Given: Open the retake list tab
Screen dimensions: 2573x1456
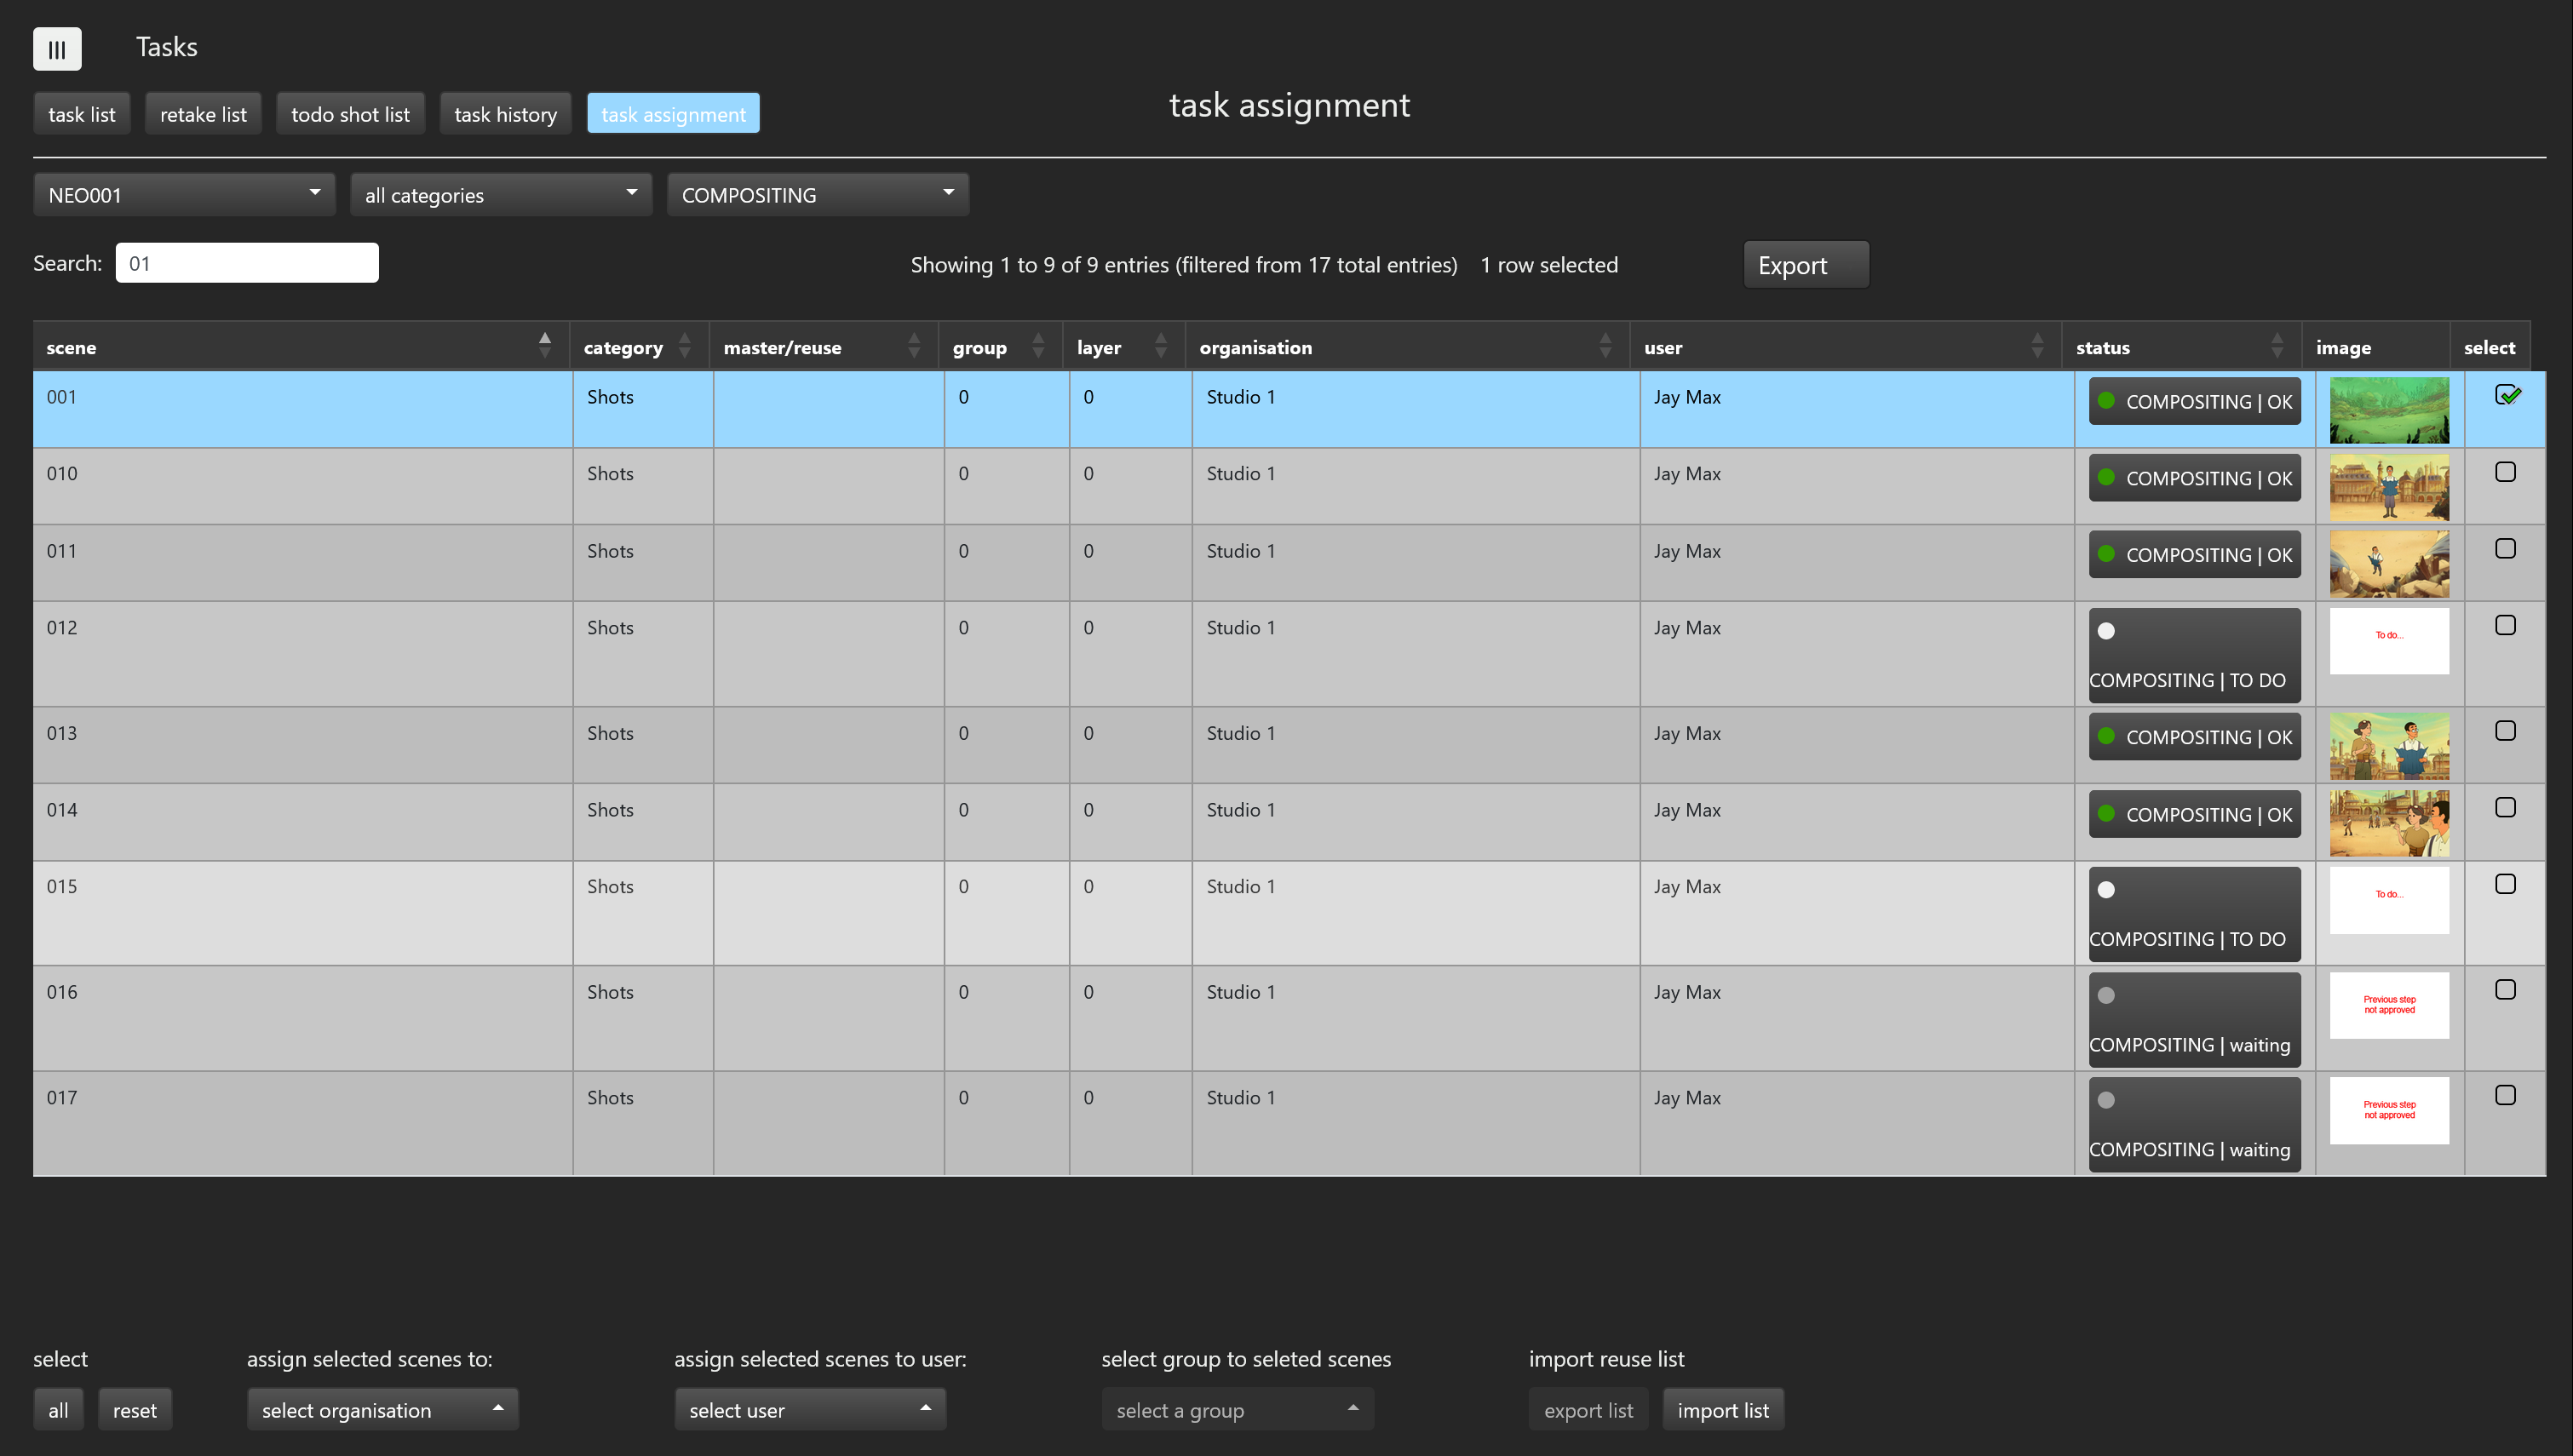Looking at the screenshot, I should tap(203, 114).
